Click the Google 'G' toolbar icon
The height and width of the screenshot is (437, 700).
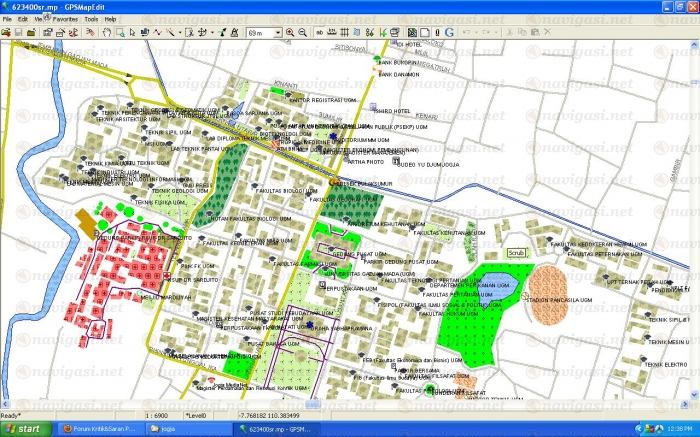pos(451,32)
